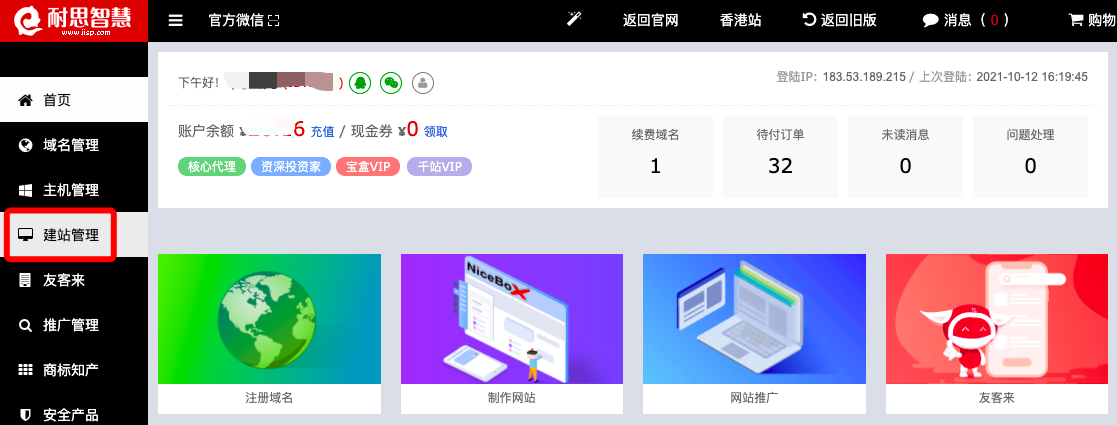Click the globe icon beside 域名管理
Screen dimensions: 1117x425
[x=26, y=145]
